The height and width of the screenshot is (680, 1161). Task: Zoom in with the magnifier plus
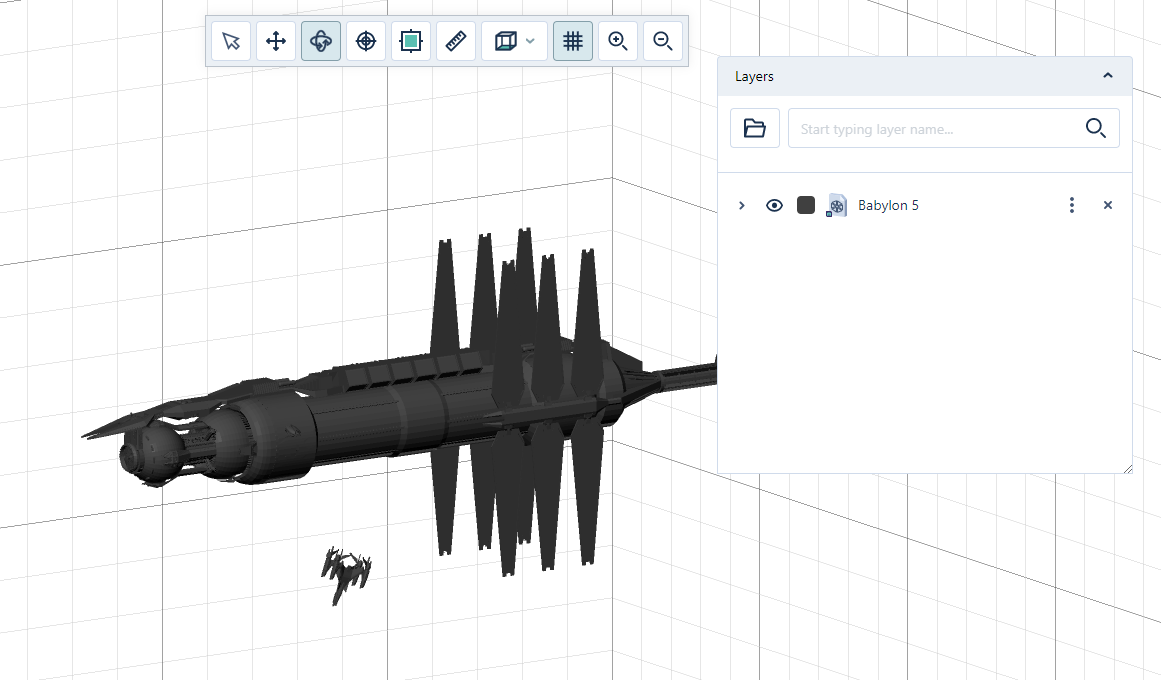click(x=618, y=41)
